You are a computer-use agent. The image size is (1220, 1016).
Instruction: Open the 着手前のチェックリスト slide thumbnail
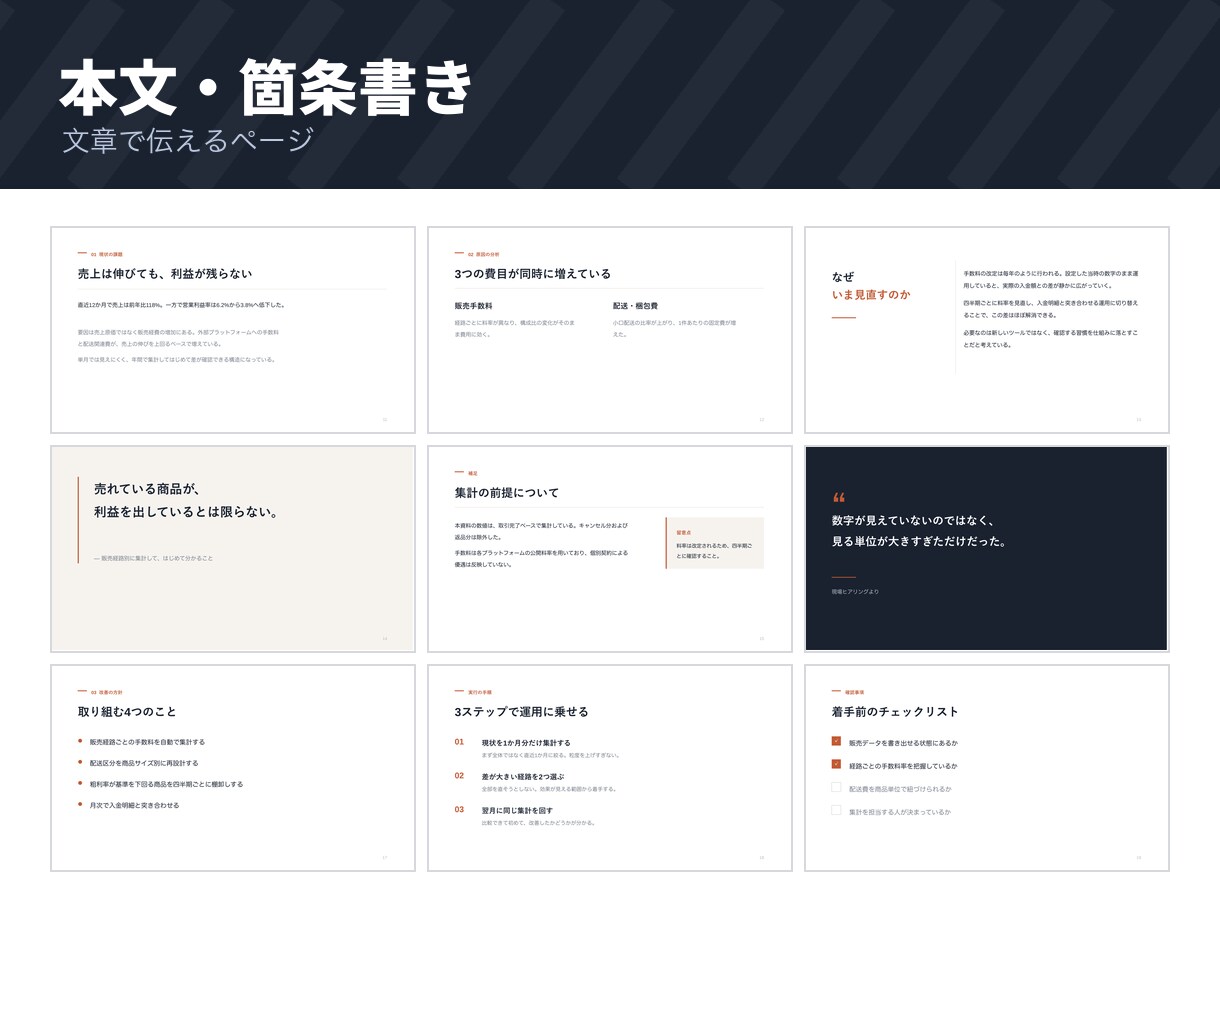tap(987, 768)
